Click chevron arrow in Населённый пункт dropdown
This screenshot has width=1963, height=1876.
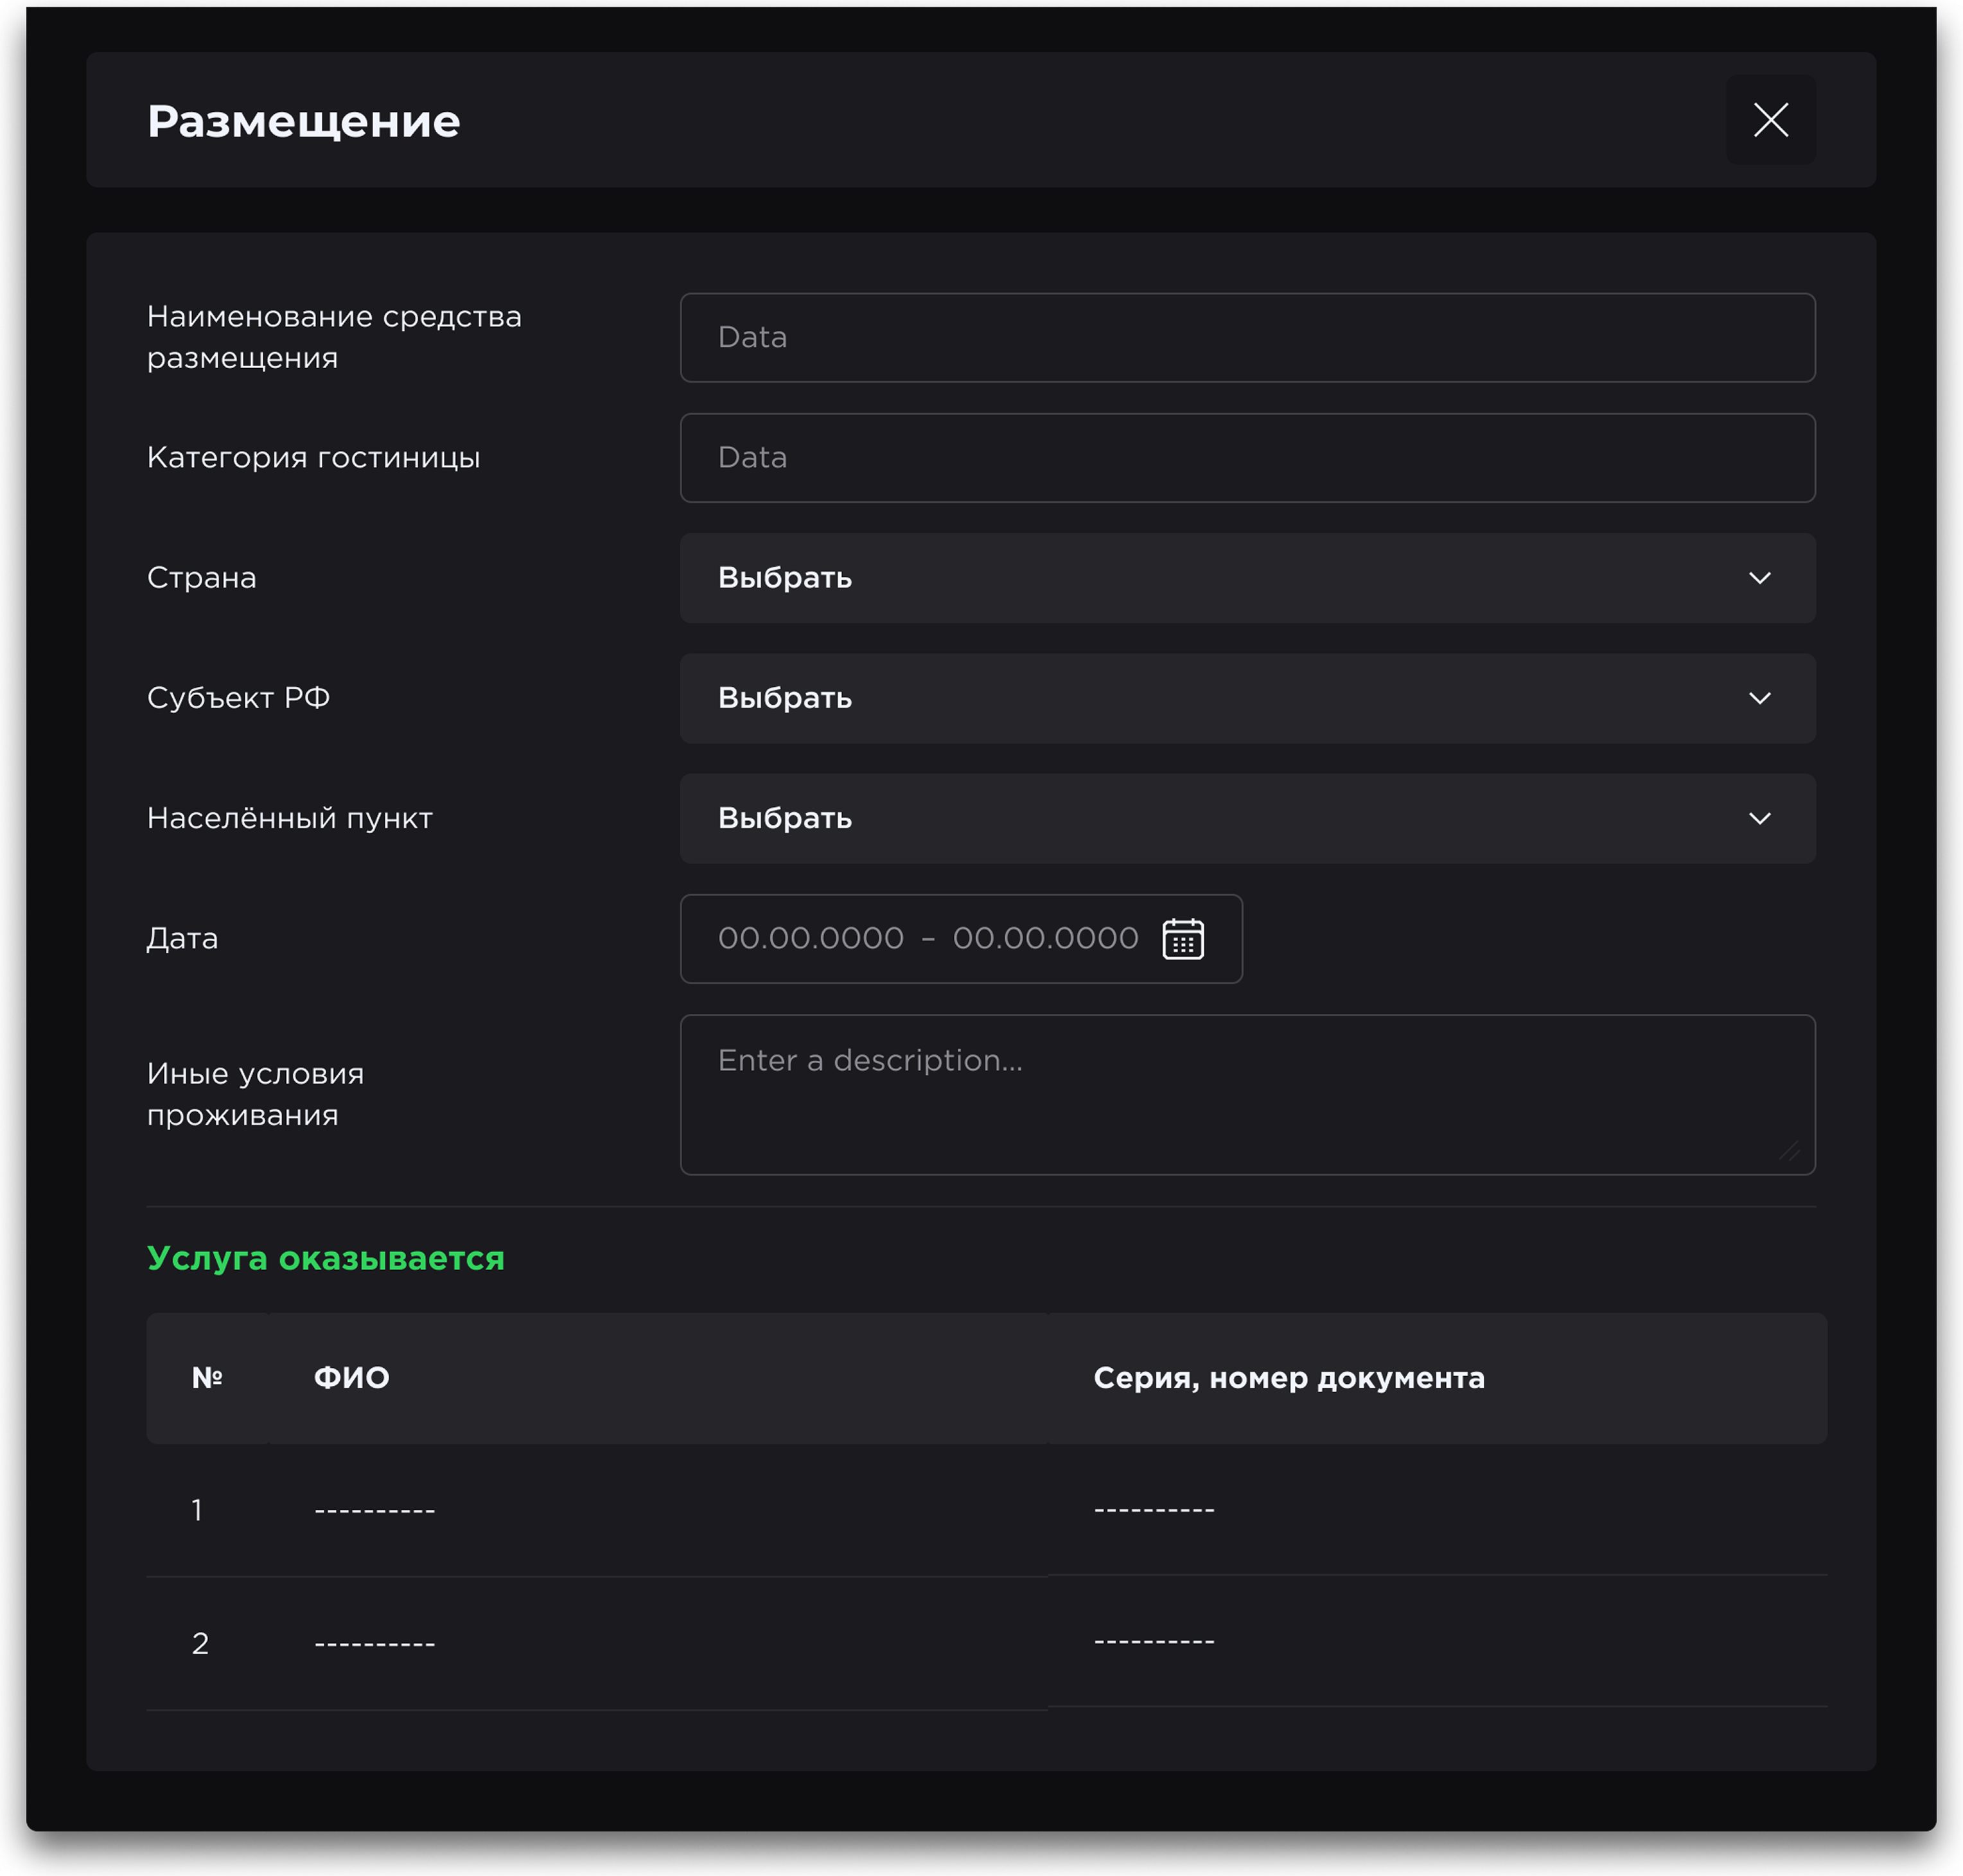pos(1759,818)
